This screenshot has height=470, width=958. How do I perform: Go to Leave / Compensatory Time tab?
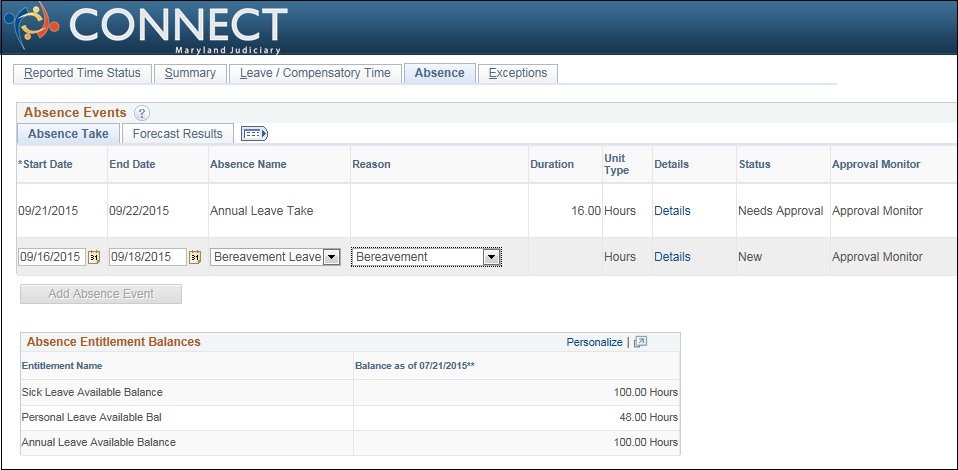(x=315, y=73)
